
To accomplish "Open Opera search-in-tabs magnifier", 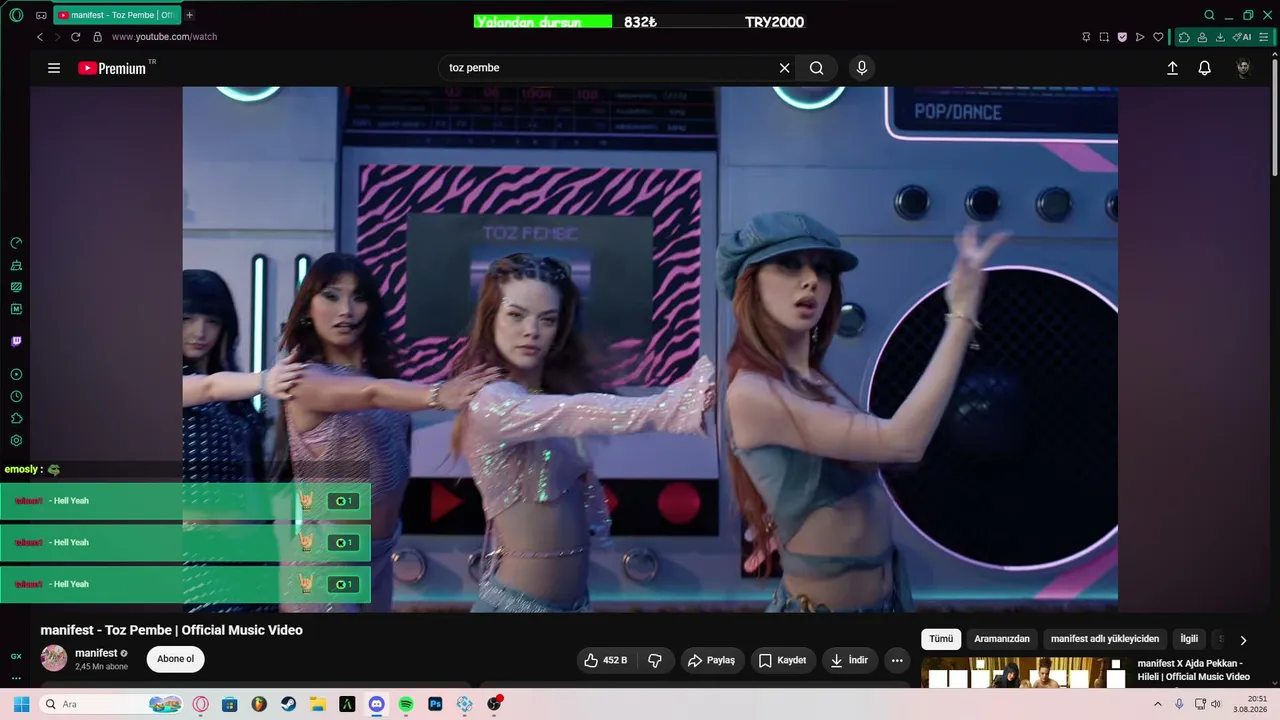I will tap(1209, 15).
